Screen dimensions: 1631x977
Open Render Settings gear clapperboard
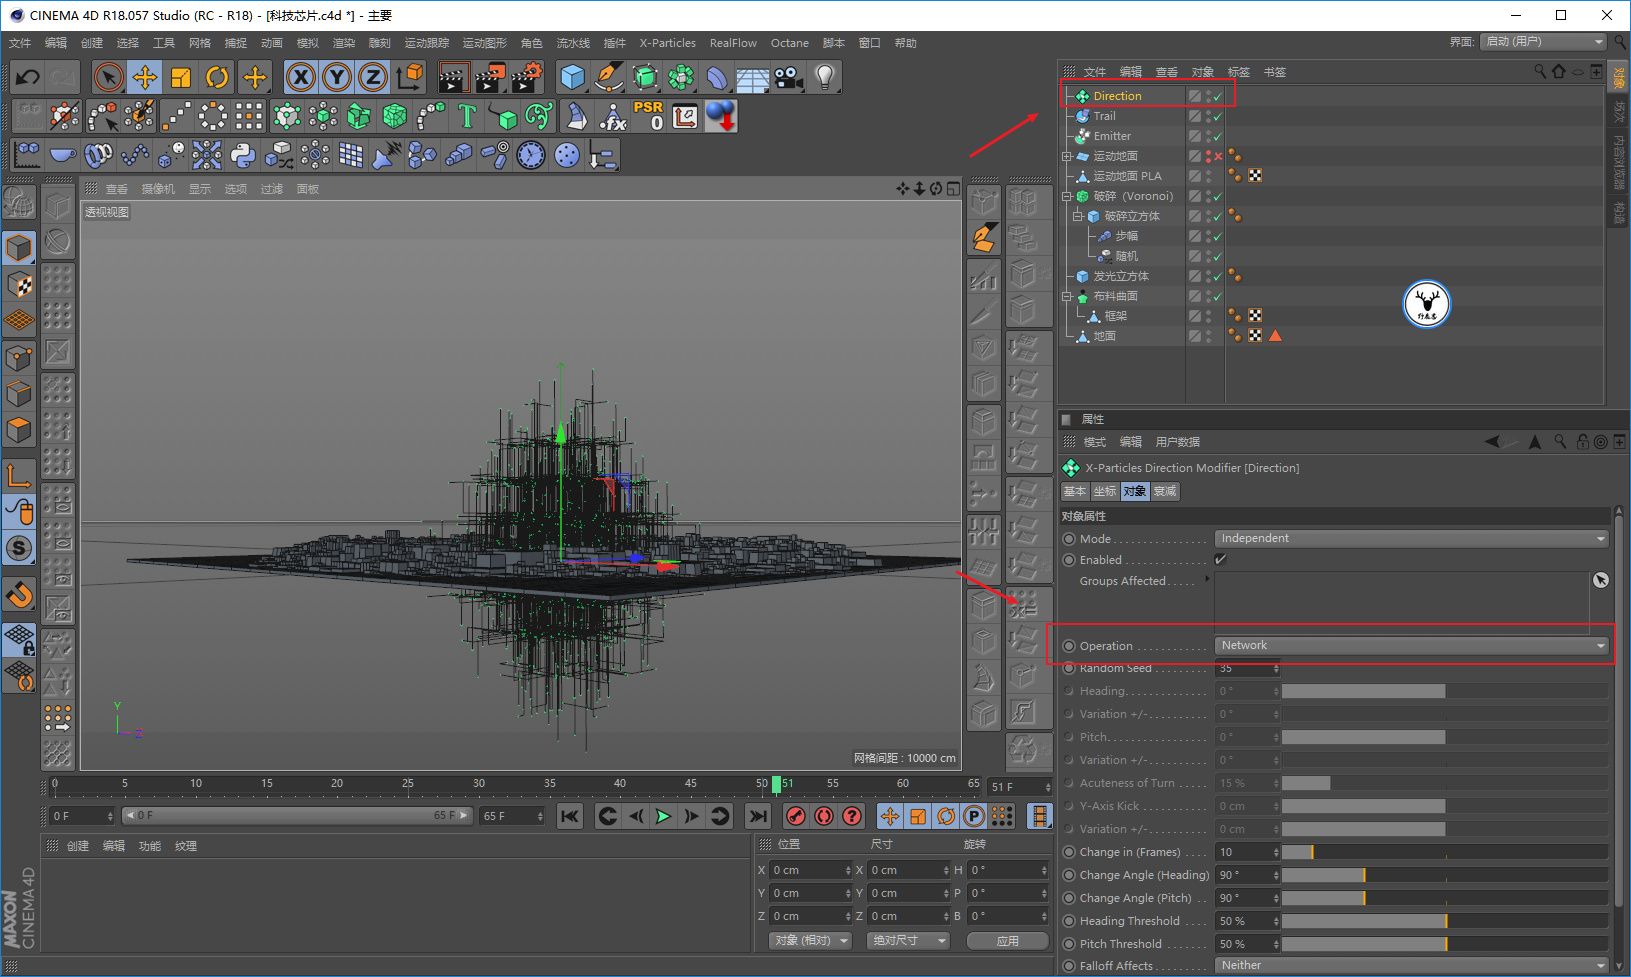point(526,77)
